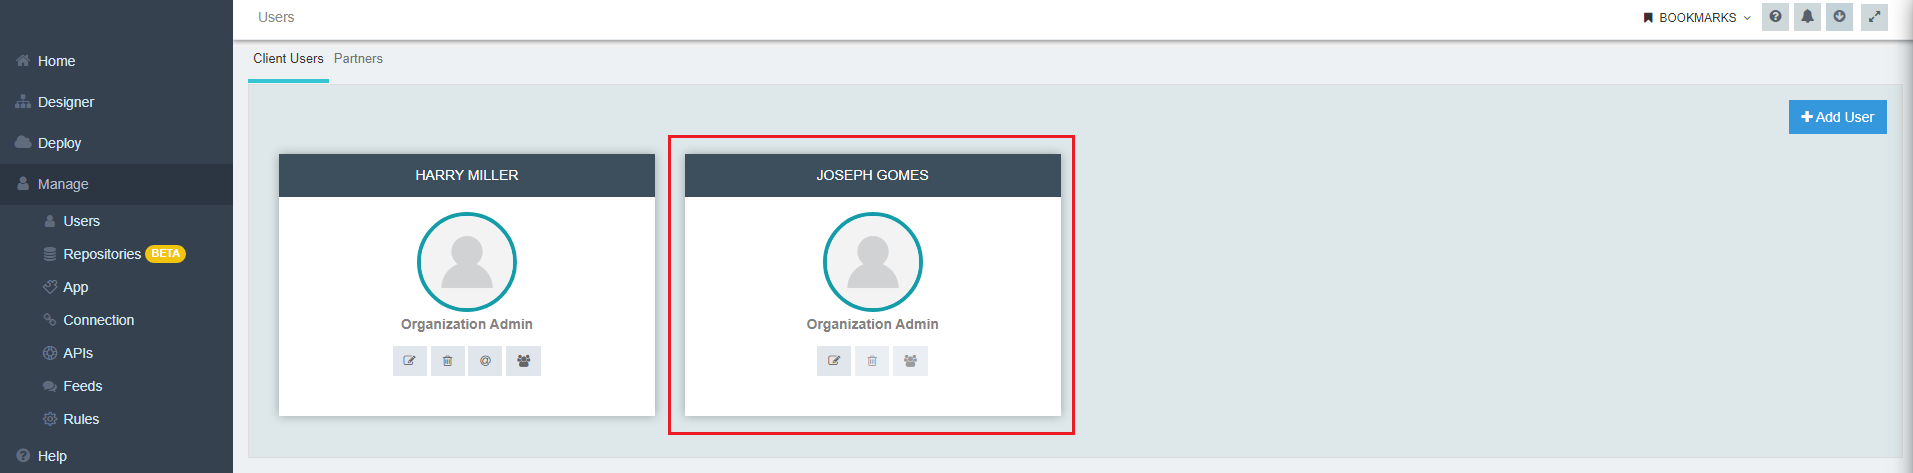Collapse the Manage section in the sidebar
The height and width of the screenshot is (473, 1913).
[x=63, y=184]
